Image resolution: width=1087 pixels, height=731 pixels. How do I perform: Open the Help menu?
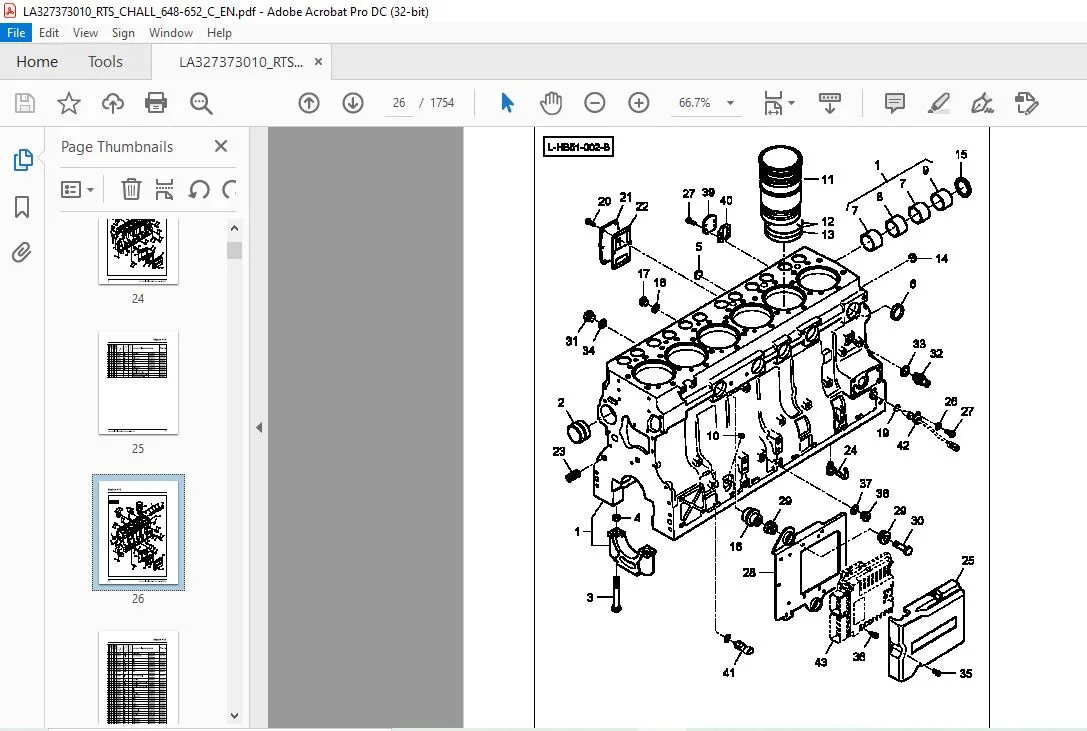[x=219, y=33]
